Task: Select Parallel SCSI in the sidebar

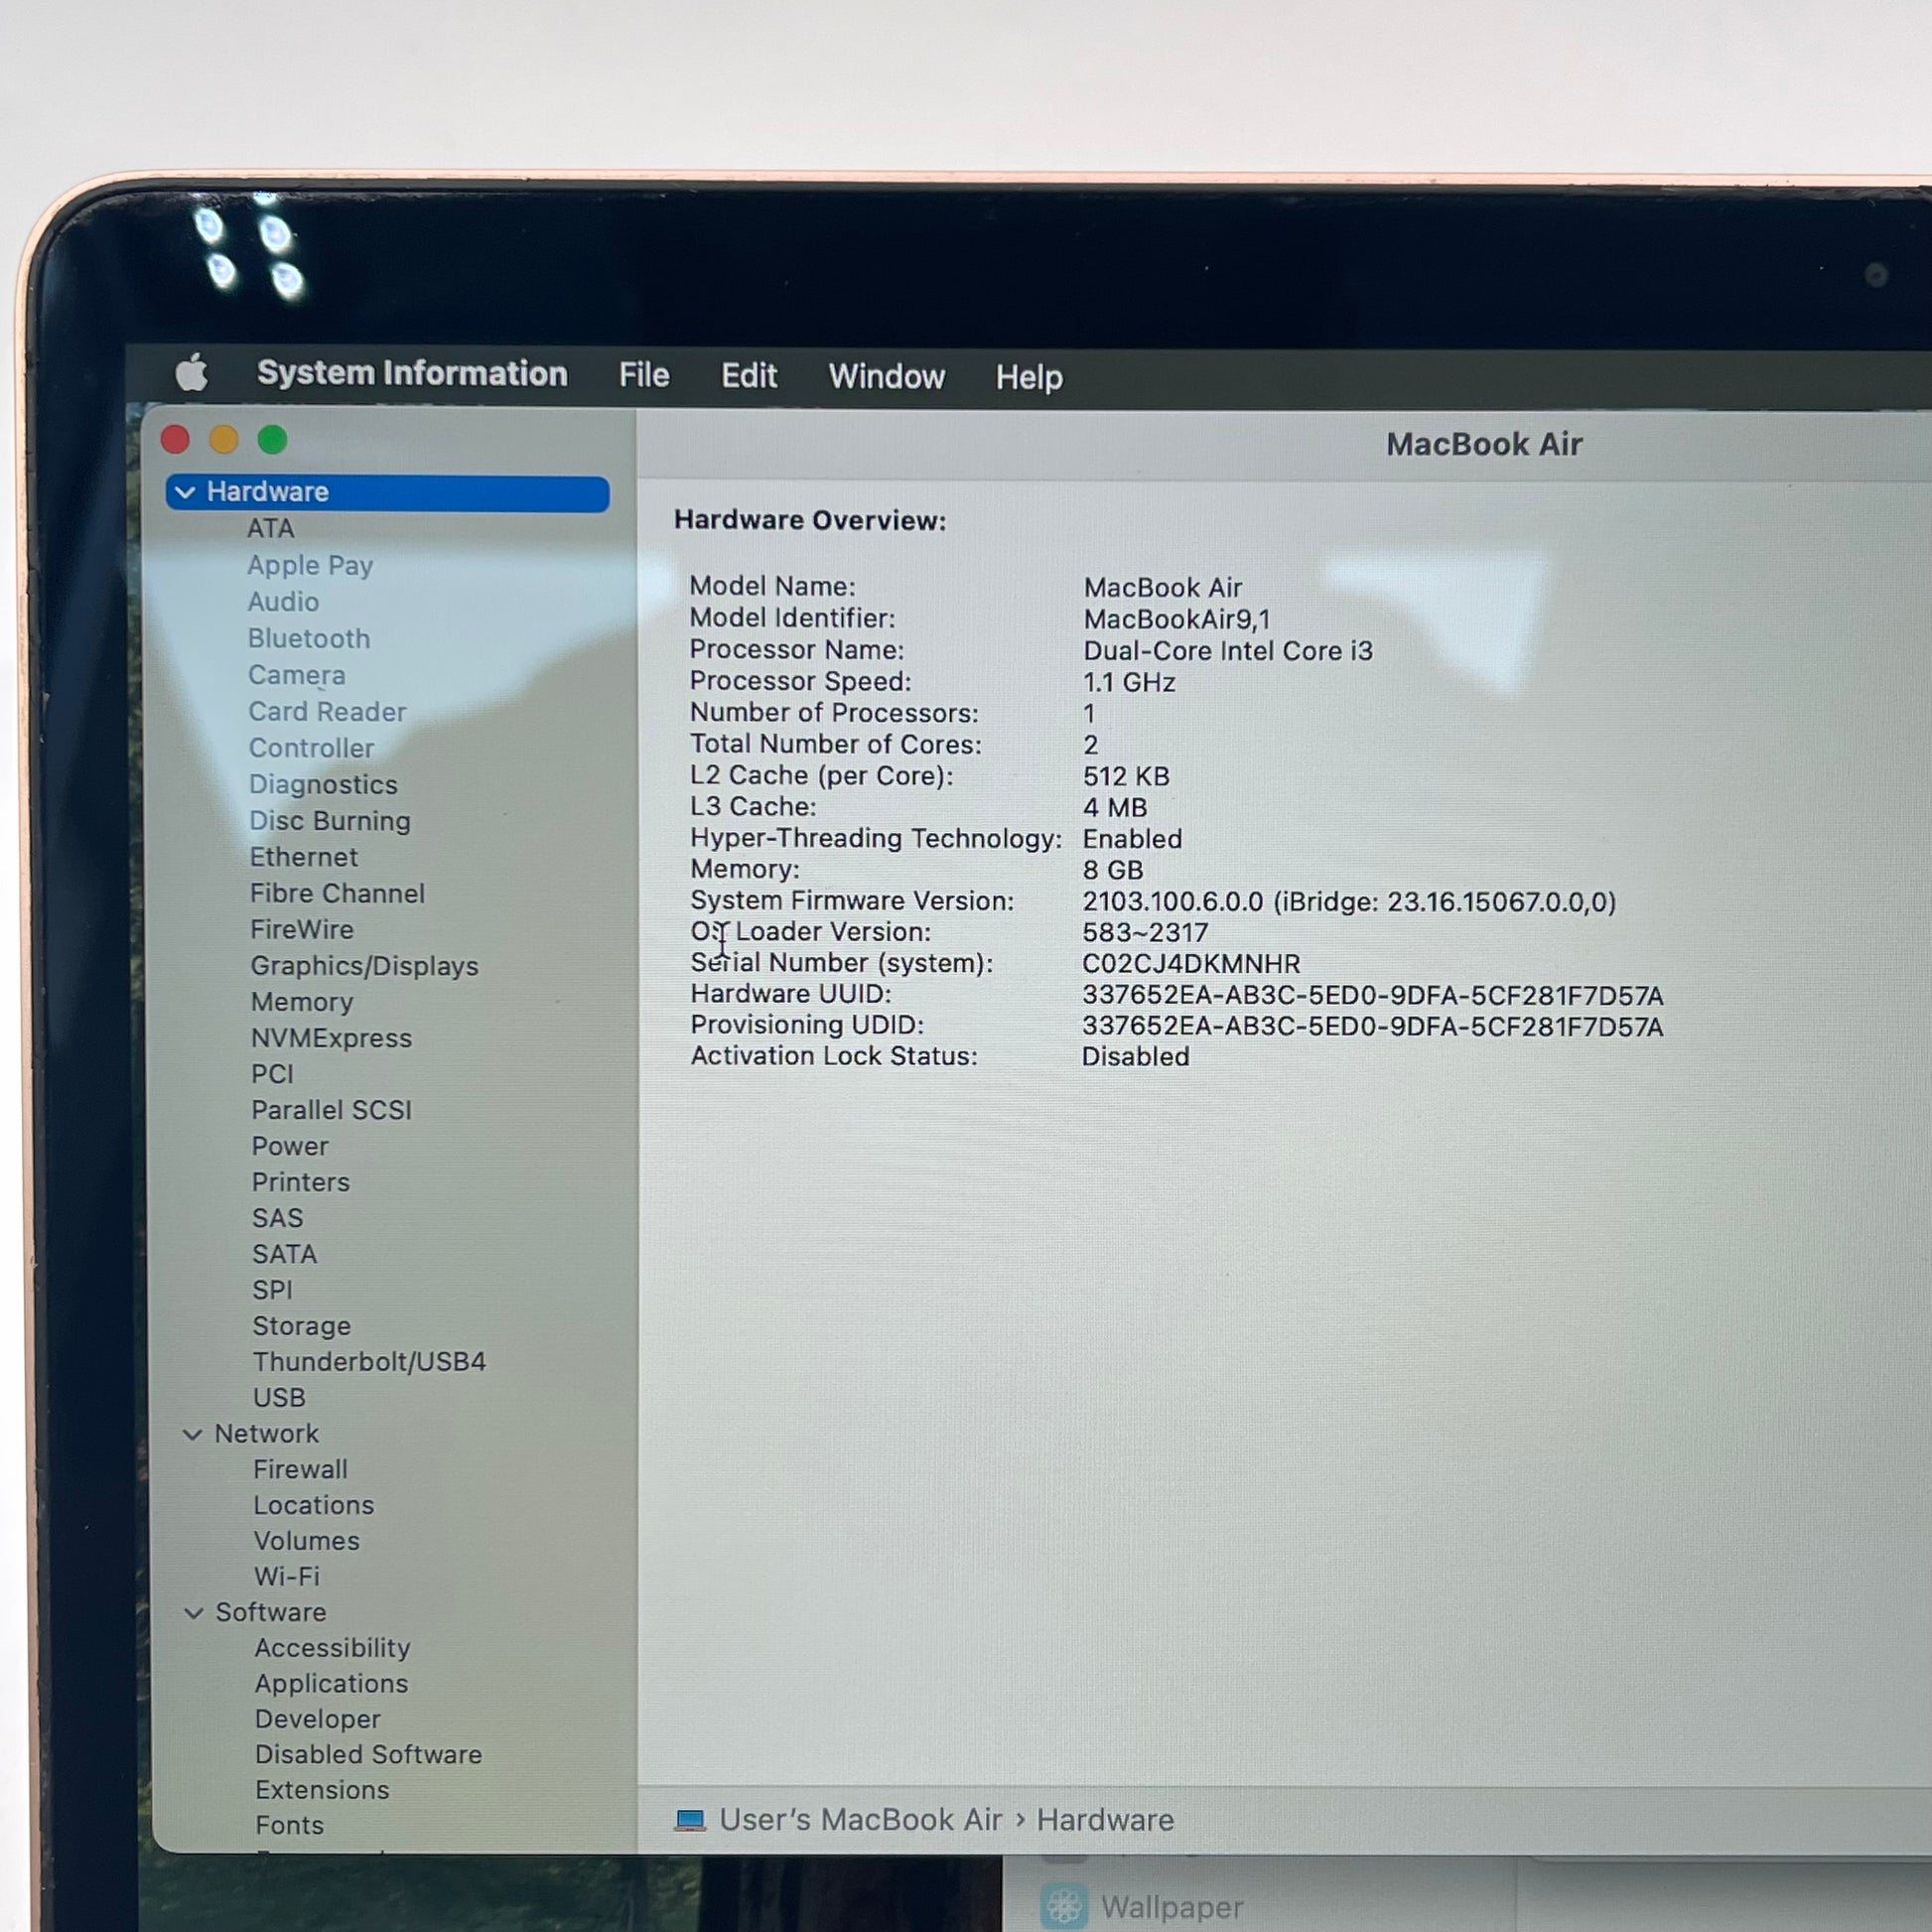Action: point(331,1110)
